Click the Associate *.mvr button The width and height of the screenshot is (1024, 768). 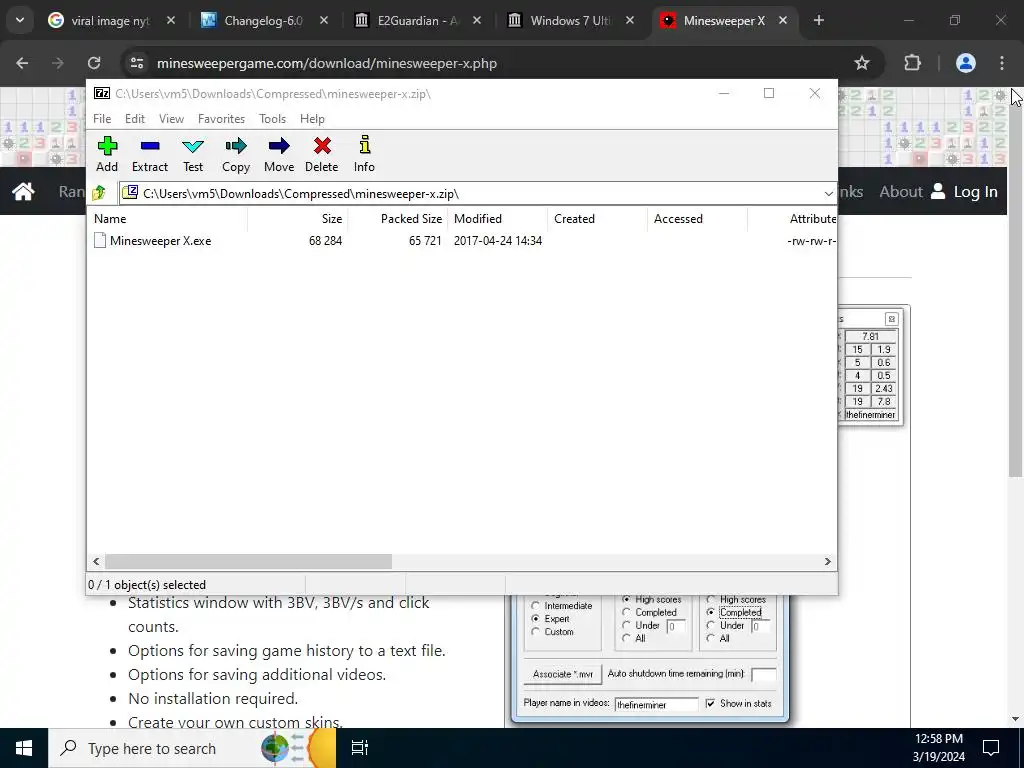(562, 674)
